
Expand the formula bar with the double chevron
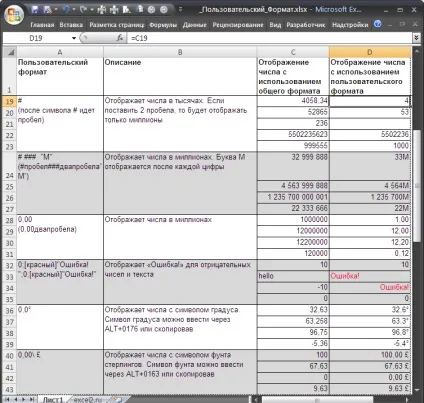pyautogui.click(x=416, y=38)
